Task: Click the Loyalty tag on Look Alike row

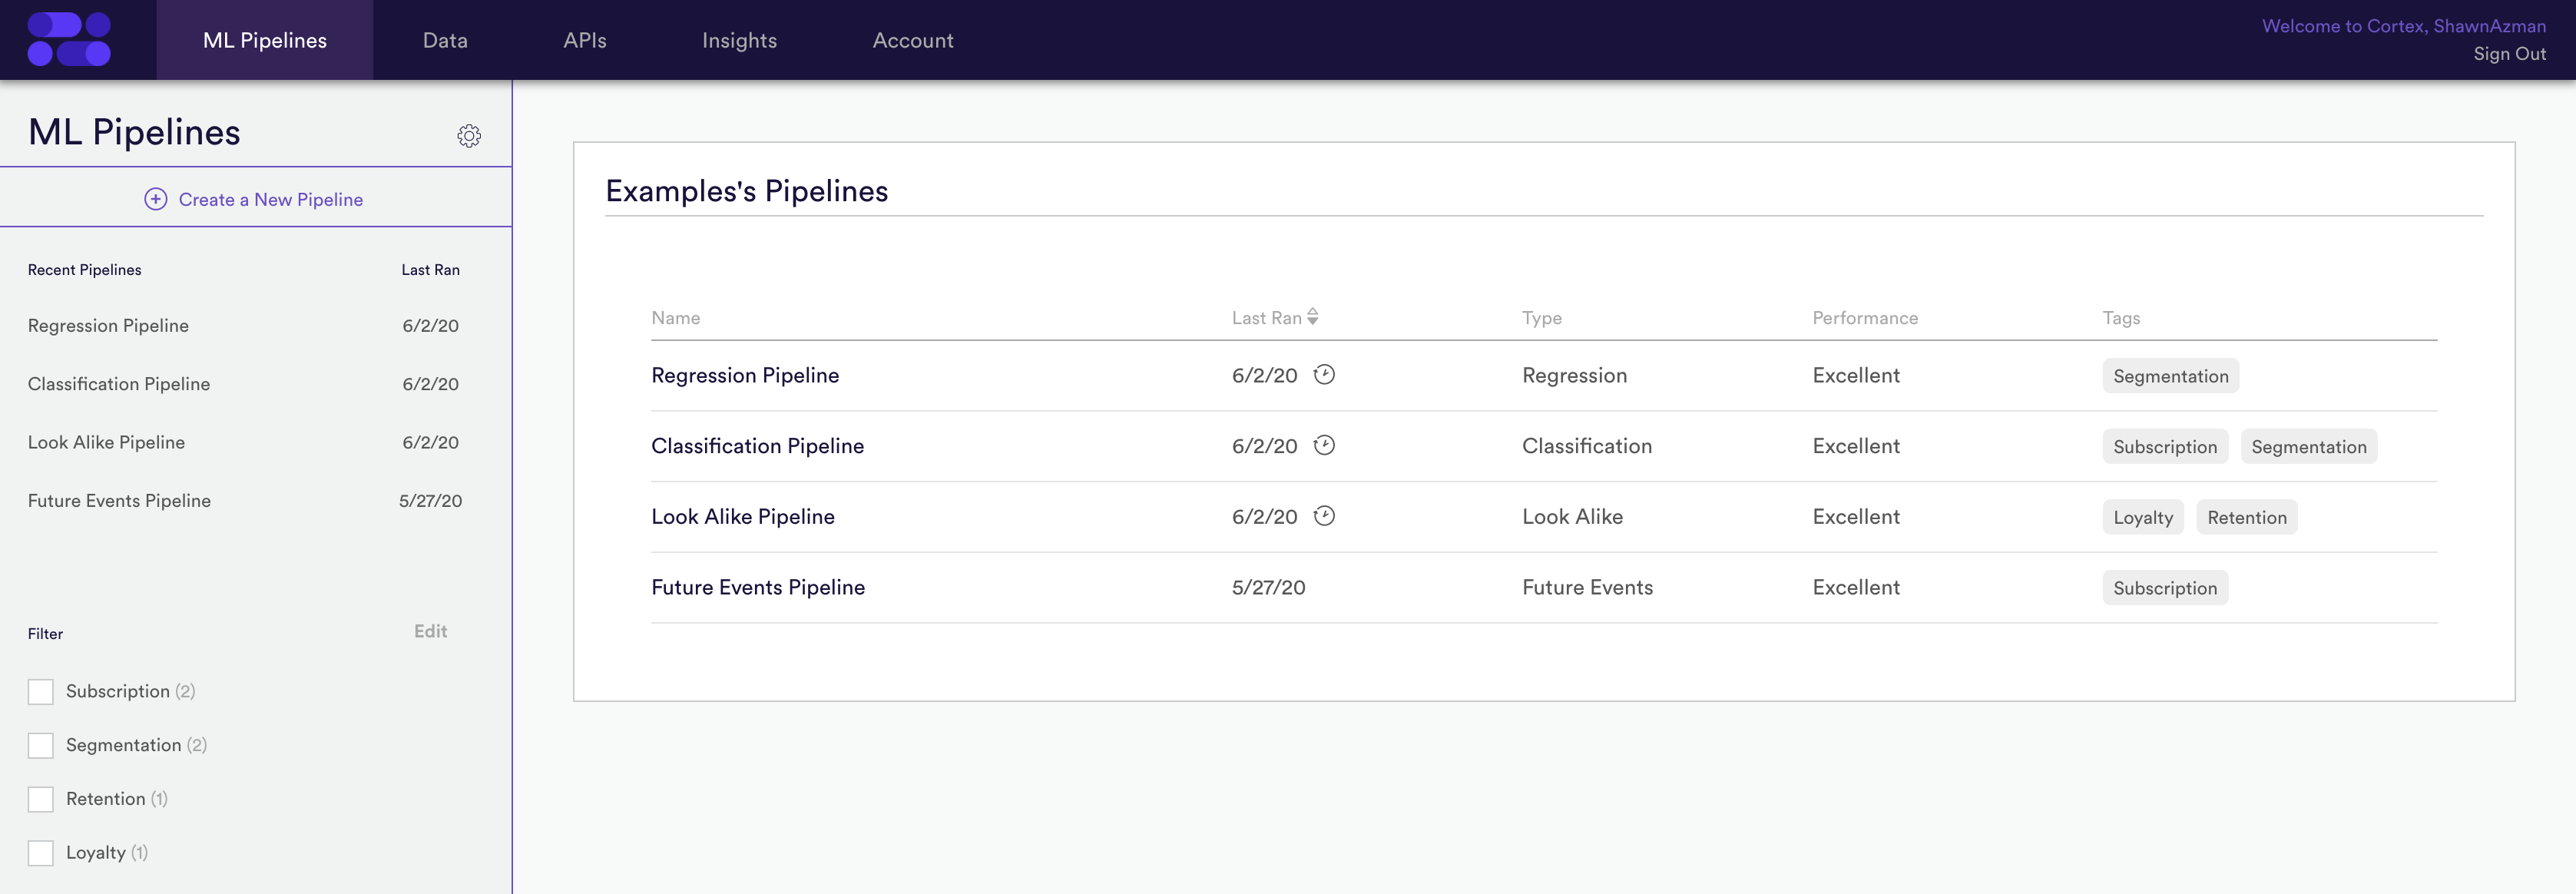Action: pos(2143,517)
